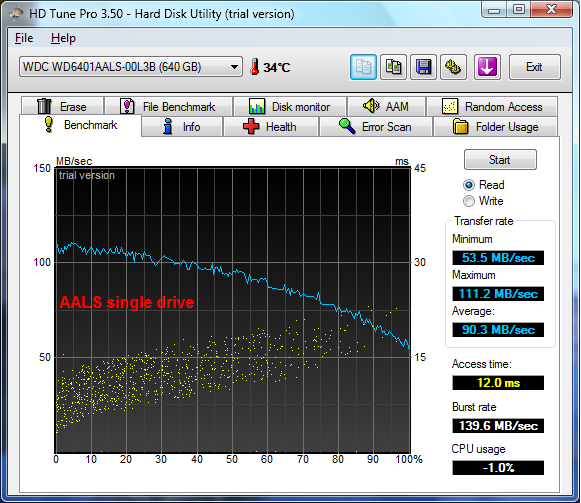Click inside the benchmark graph area
Viewport: 581px width, 503px height.
[x=233, y=310]
